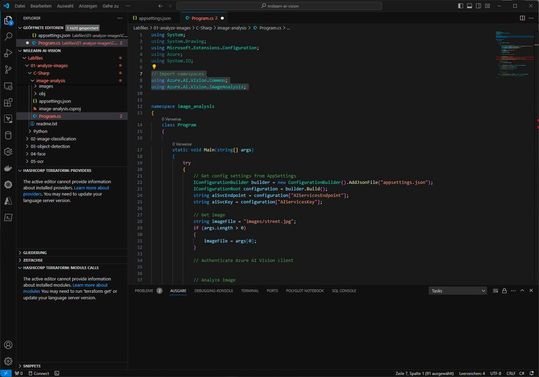
Task: Open the Customize Layout icon
Action: 487,6
